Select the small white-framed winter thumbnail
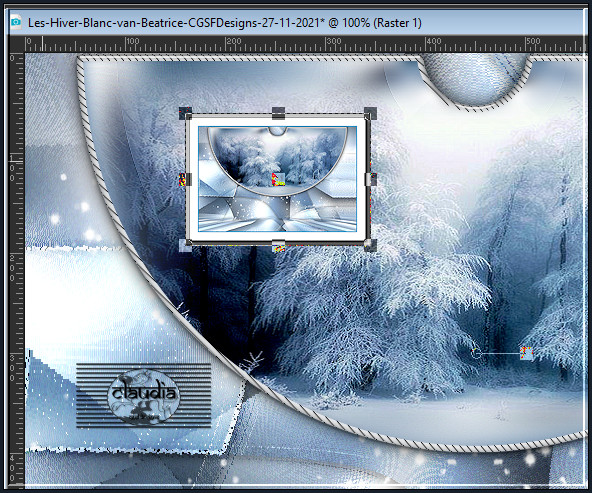 coord(278,179)
